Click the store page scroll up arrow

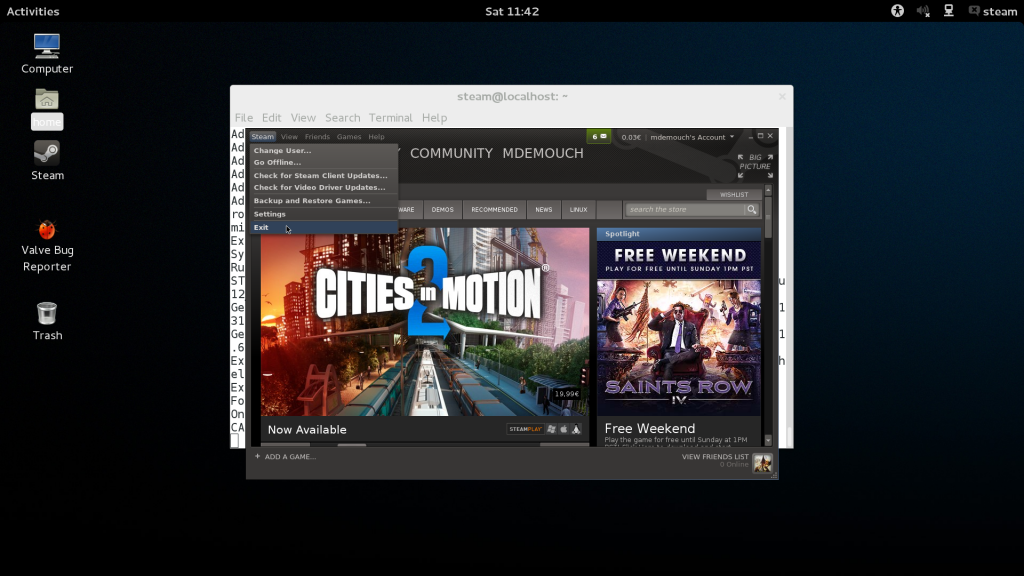coord(768,190)
